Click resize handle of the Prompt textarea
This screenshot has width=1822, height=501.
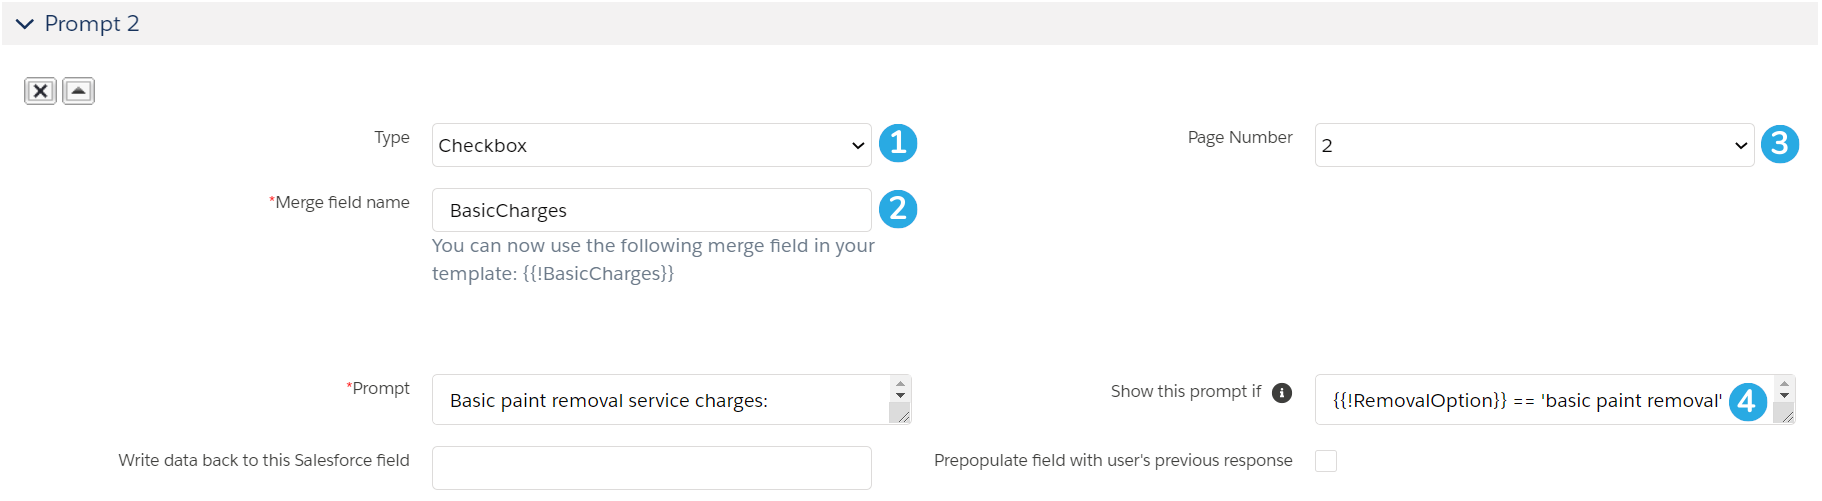coord(901,415)
